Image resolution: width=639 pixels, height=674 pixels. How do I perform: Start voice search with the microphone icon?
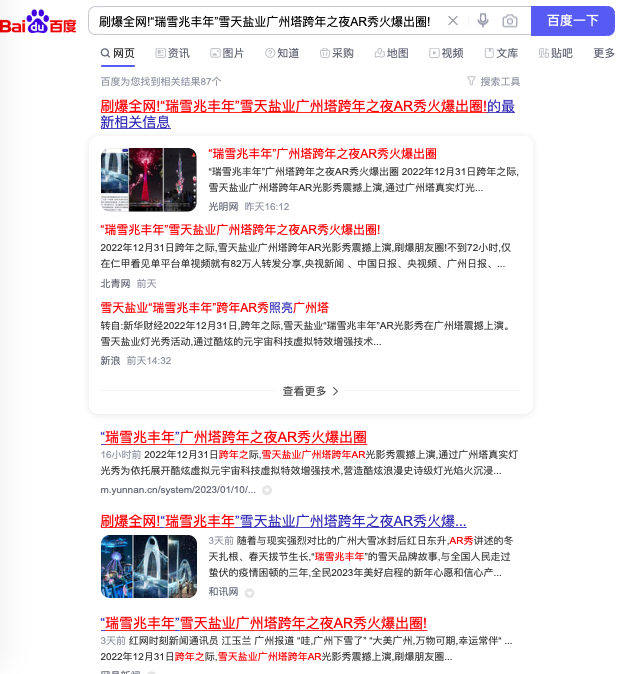click(x=483, y=21)
